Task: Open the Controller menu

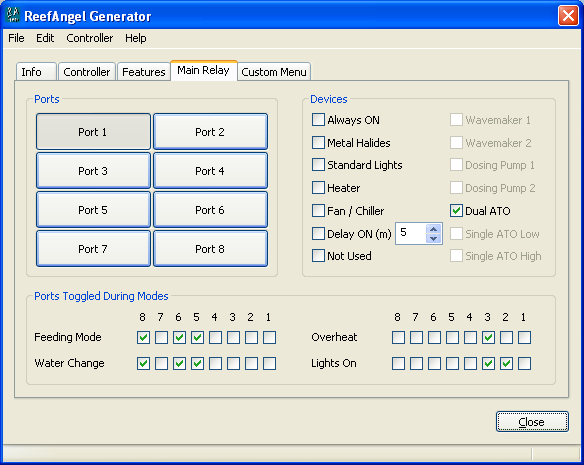Action: tap(89, 38)
